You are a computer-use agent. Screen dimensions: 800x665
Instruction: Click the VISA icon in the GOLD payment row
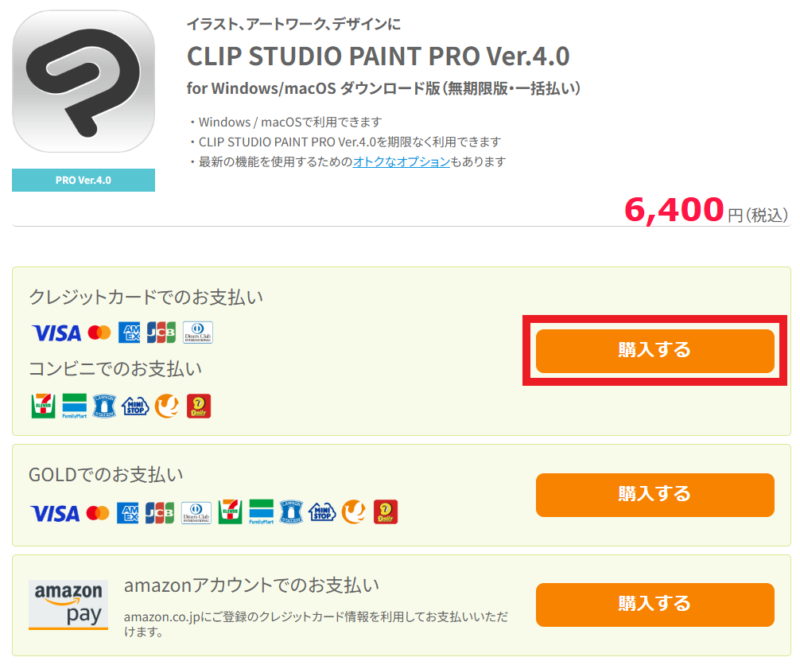pos(55,513)
